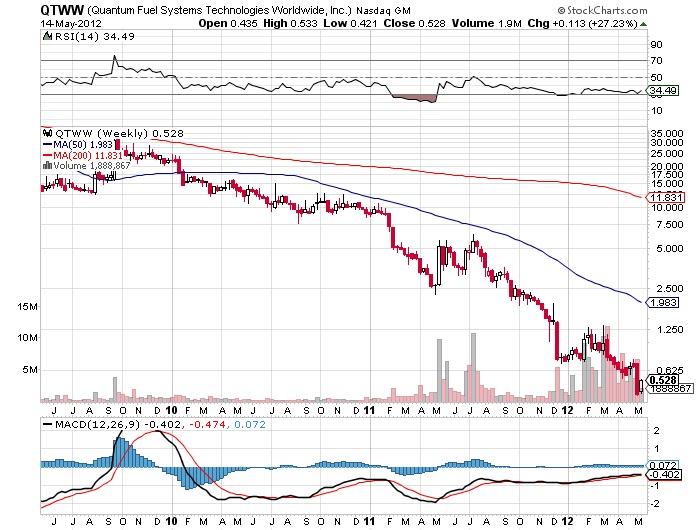700x530 pixels.
Task: Click the -0.402 MACD value tag
Action: click(x=665, y=474)
